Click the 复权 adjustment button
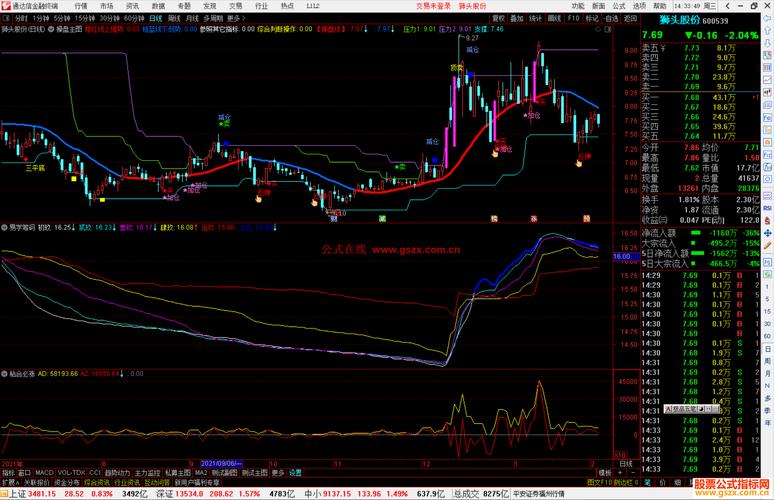The width and height of the screenshot is (774, 500). tap(499, 18)
